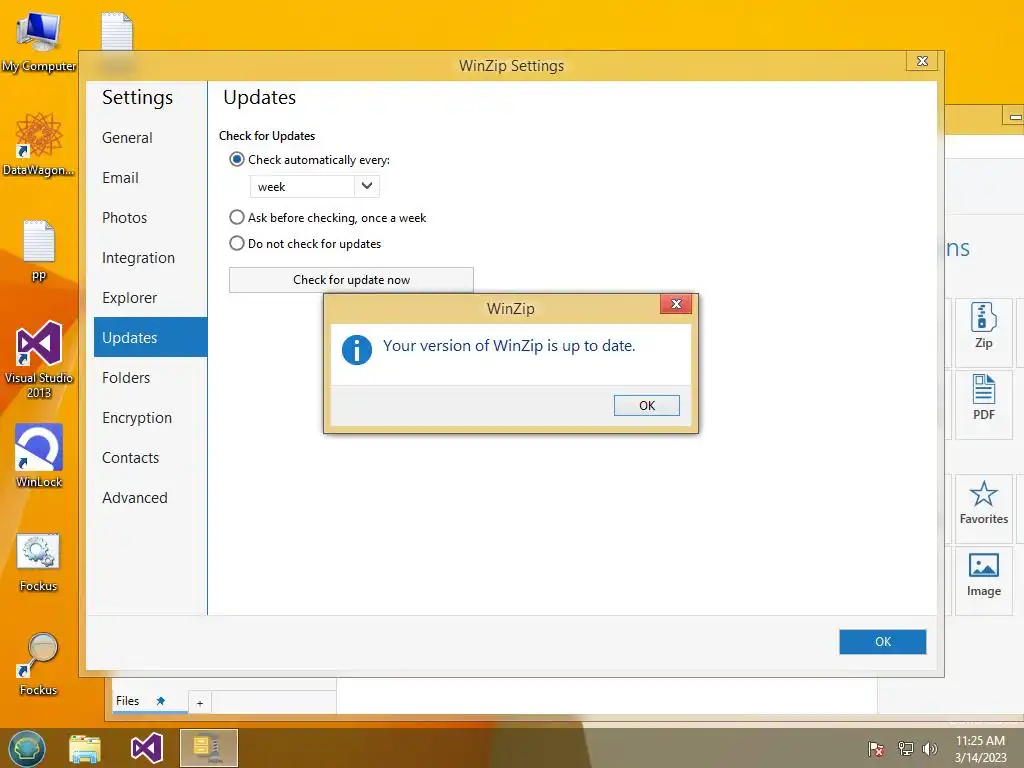
Task: Open DataWagon desktop shortcut
Action: [39, 144]
